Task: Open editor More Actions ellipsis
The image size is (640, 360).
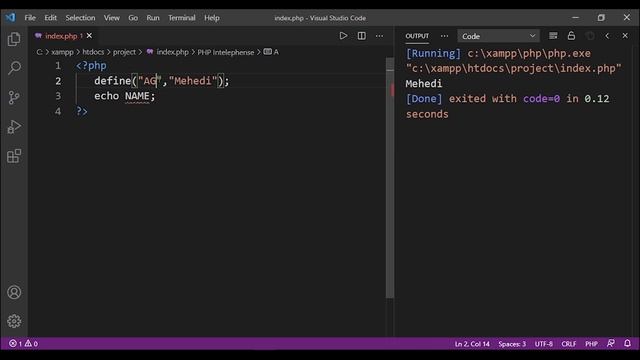Action: click(380, 36)
